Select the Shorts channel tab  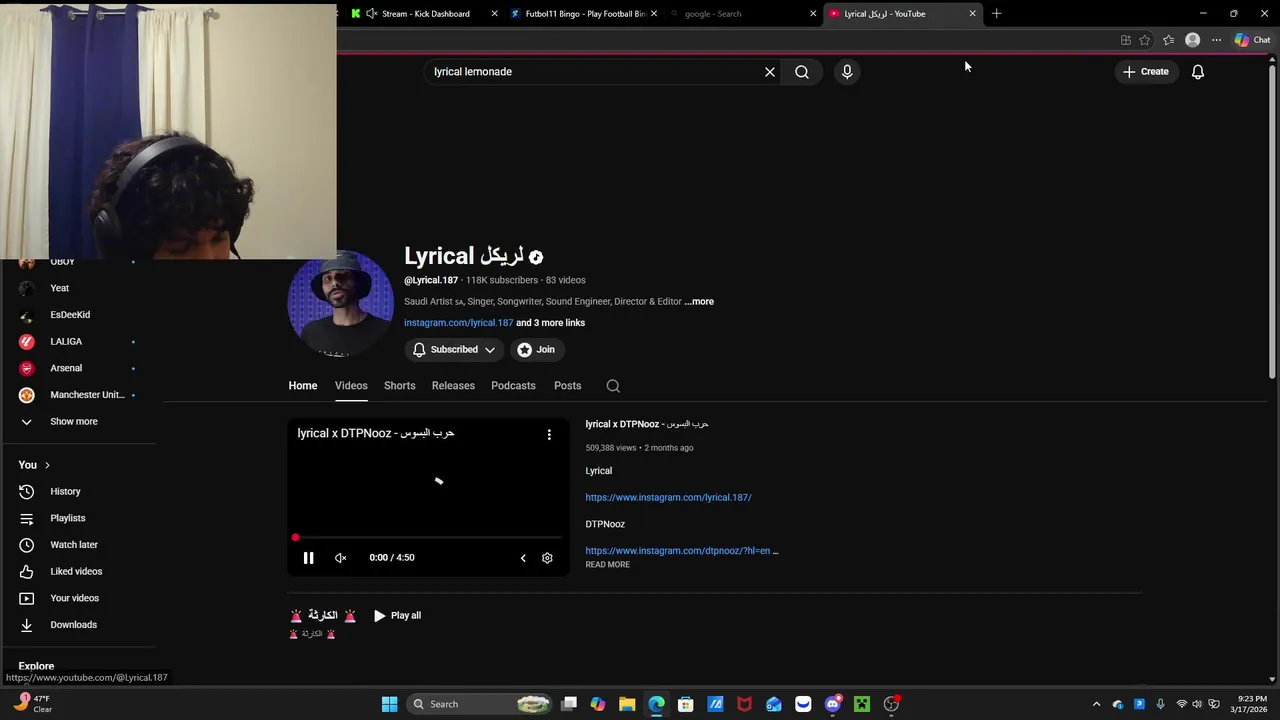coord(399,386)
